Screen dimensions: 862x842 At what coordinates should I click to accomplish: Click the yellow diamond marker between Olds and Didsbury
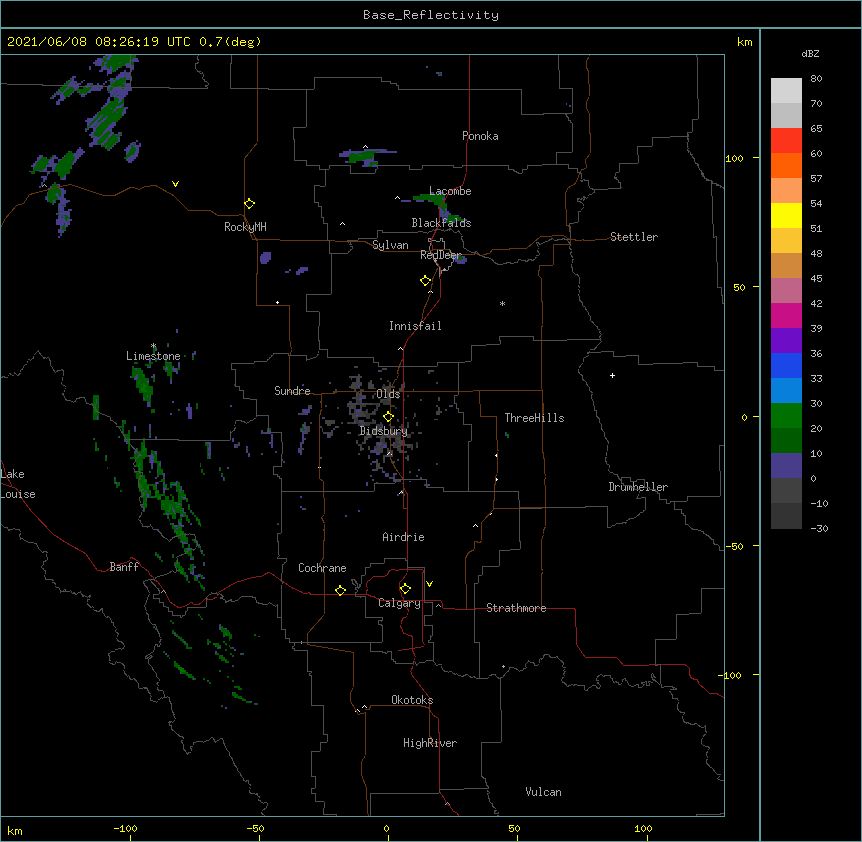coord(388,417)
